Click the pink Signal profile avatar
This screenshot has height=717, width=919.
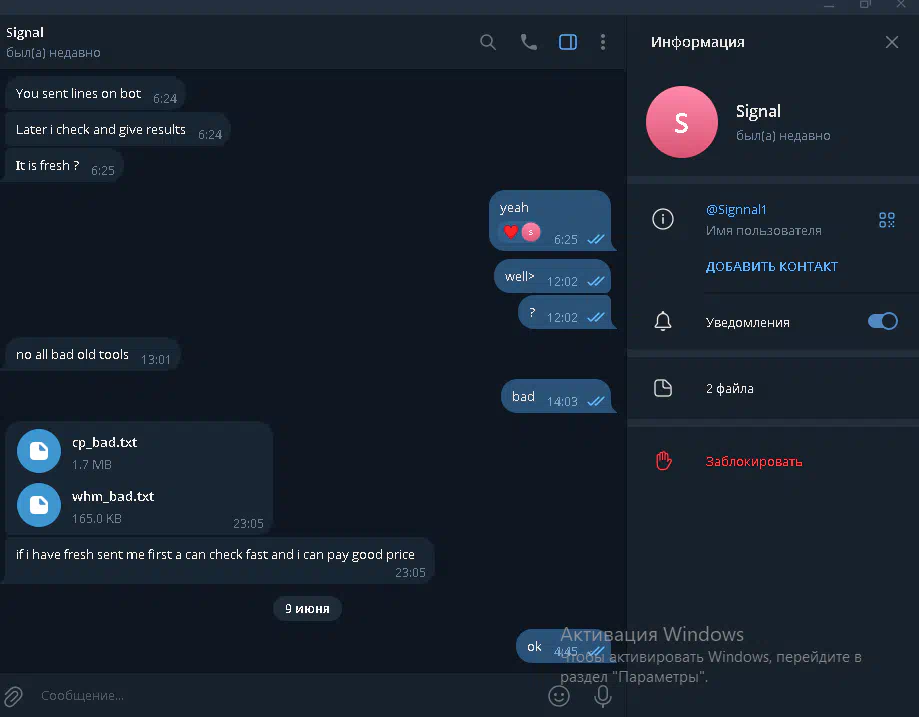(x=681, y=122)
